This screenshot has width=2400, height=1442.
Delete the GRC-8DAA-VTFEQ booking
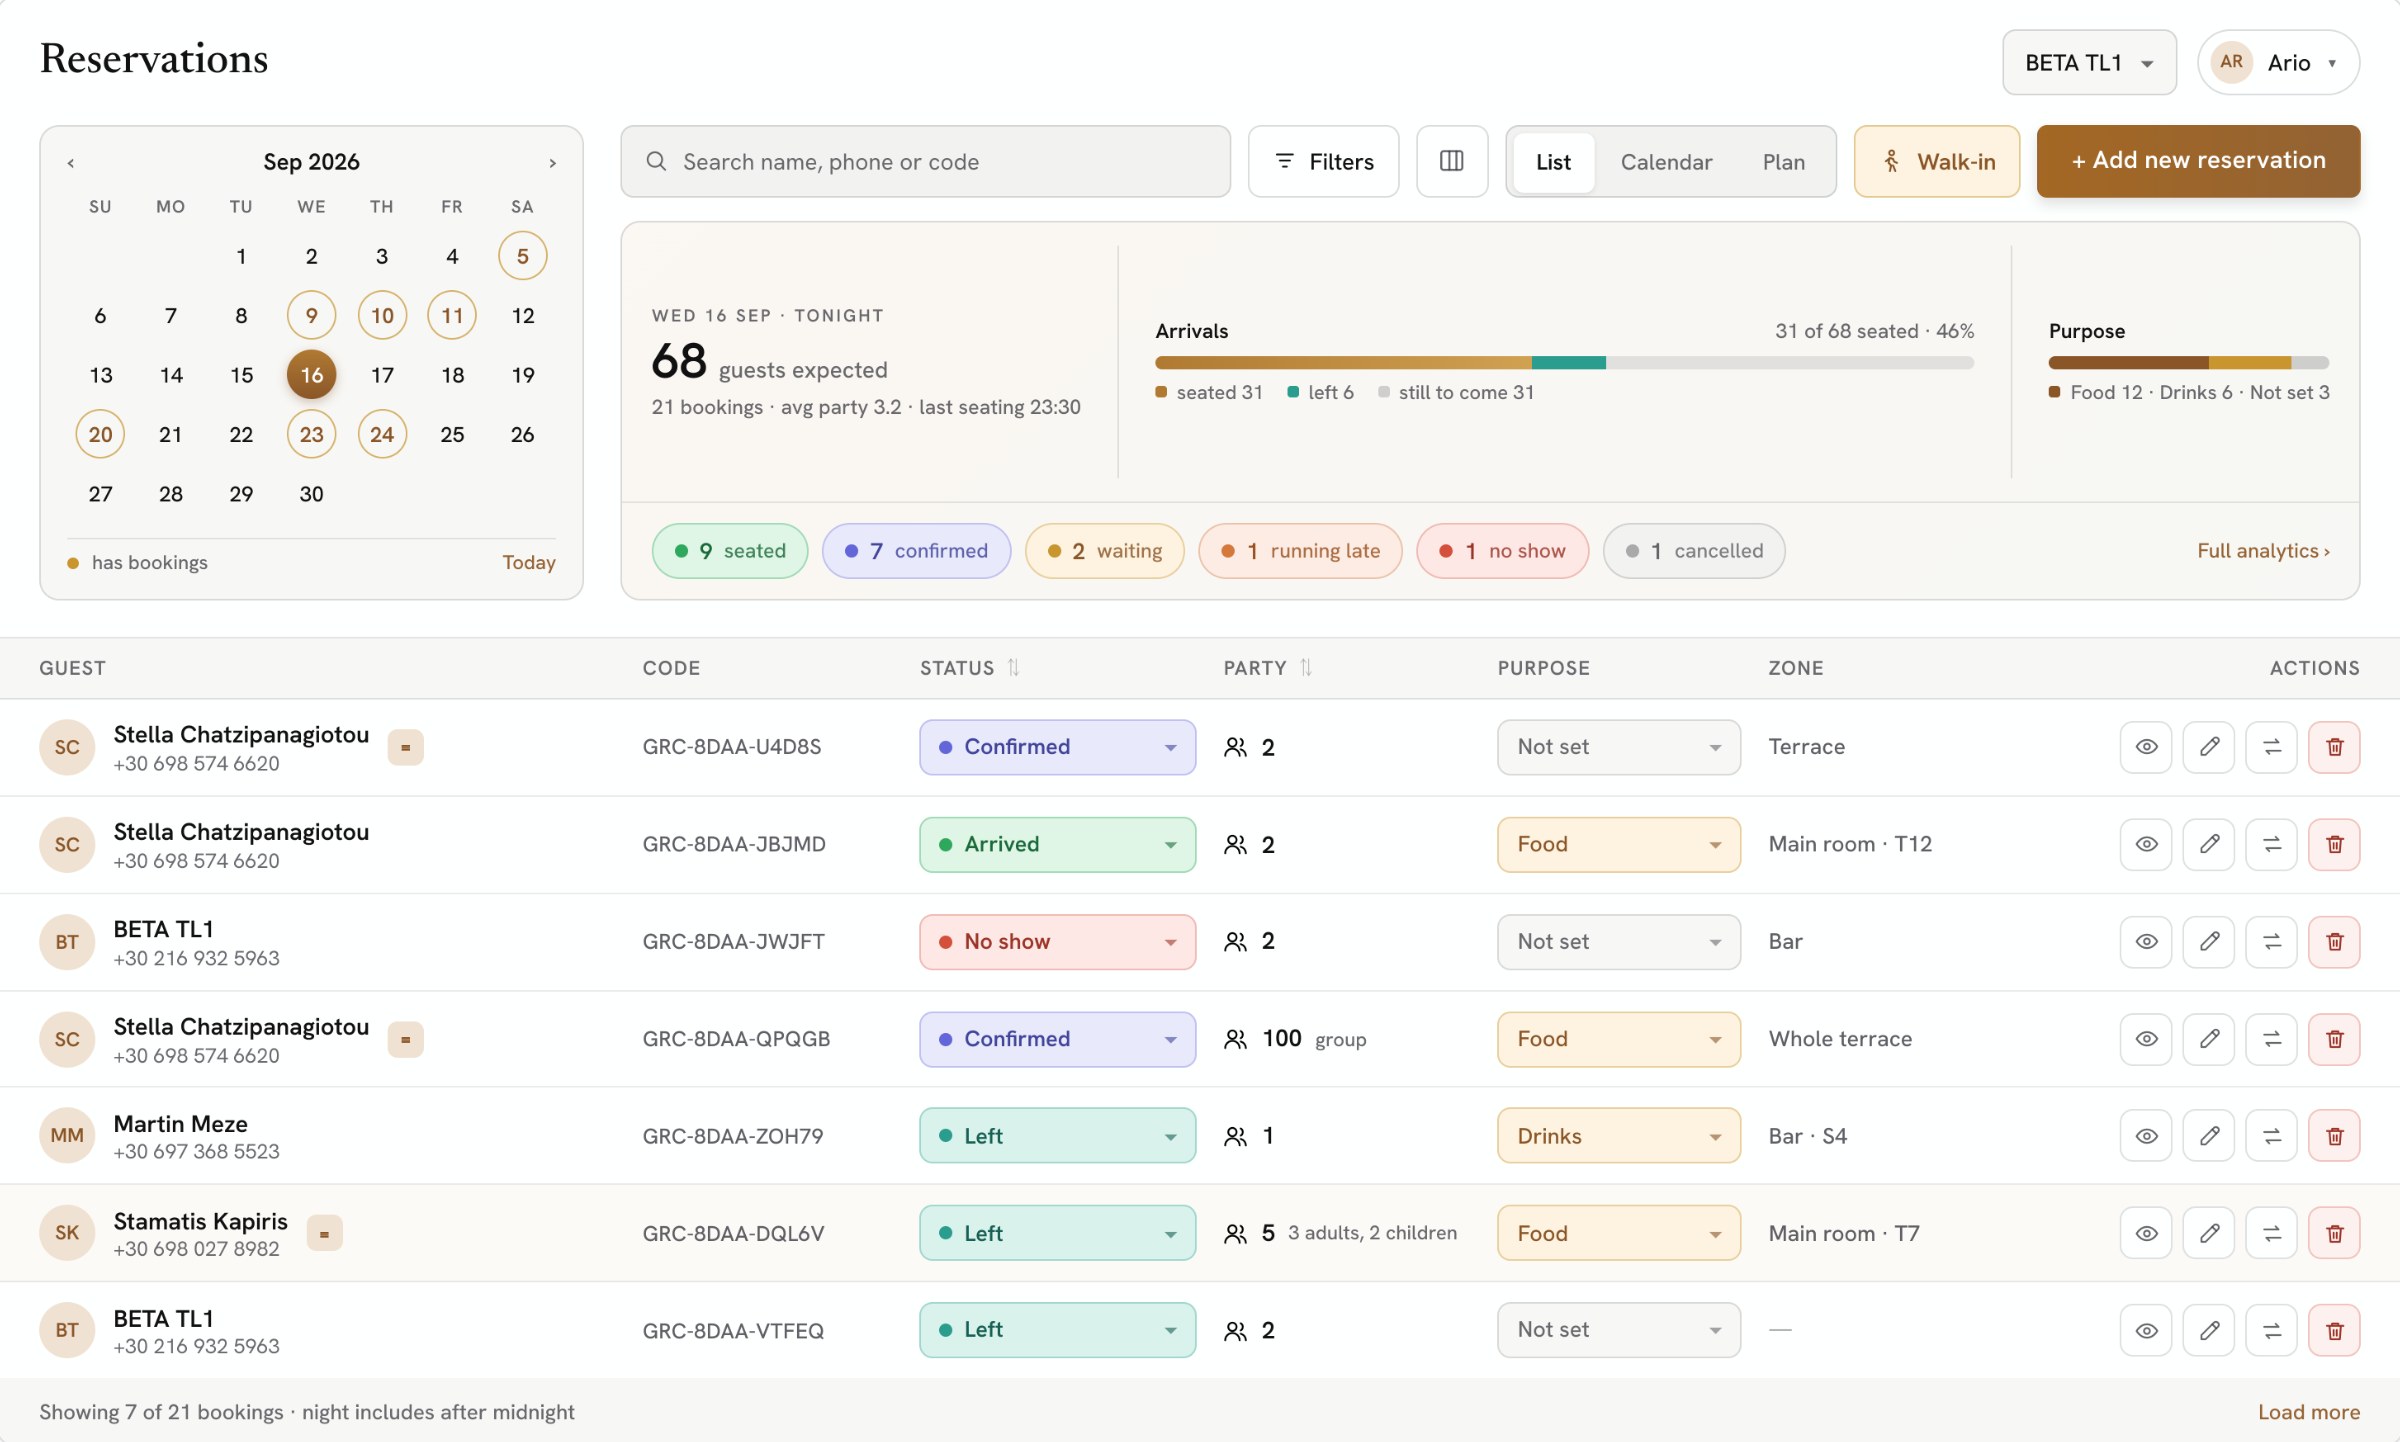[2334, 1330]
